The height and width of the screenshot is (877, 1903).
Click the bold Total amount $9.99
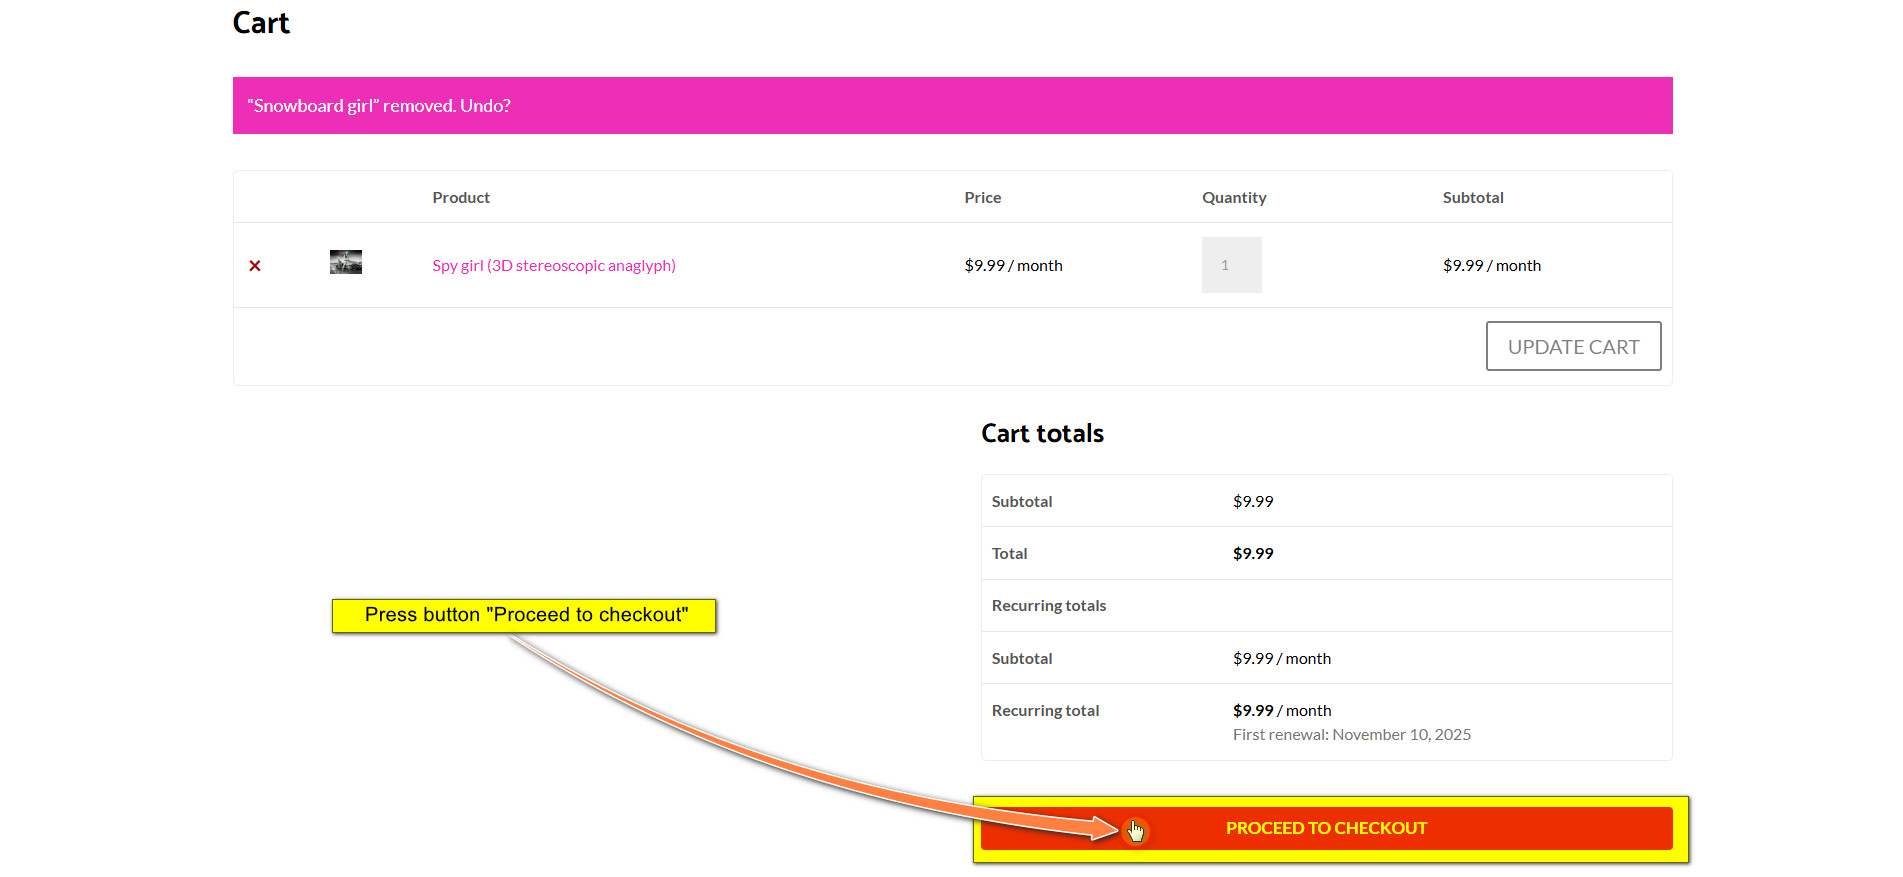(x=1253, y=554)
